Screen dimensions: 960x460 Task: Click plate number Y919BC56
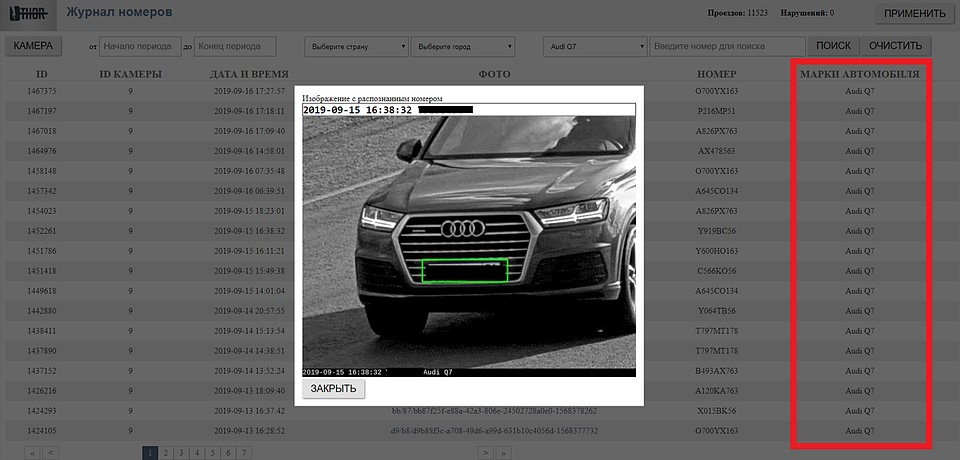(x=716, y=231)
